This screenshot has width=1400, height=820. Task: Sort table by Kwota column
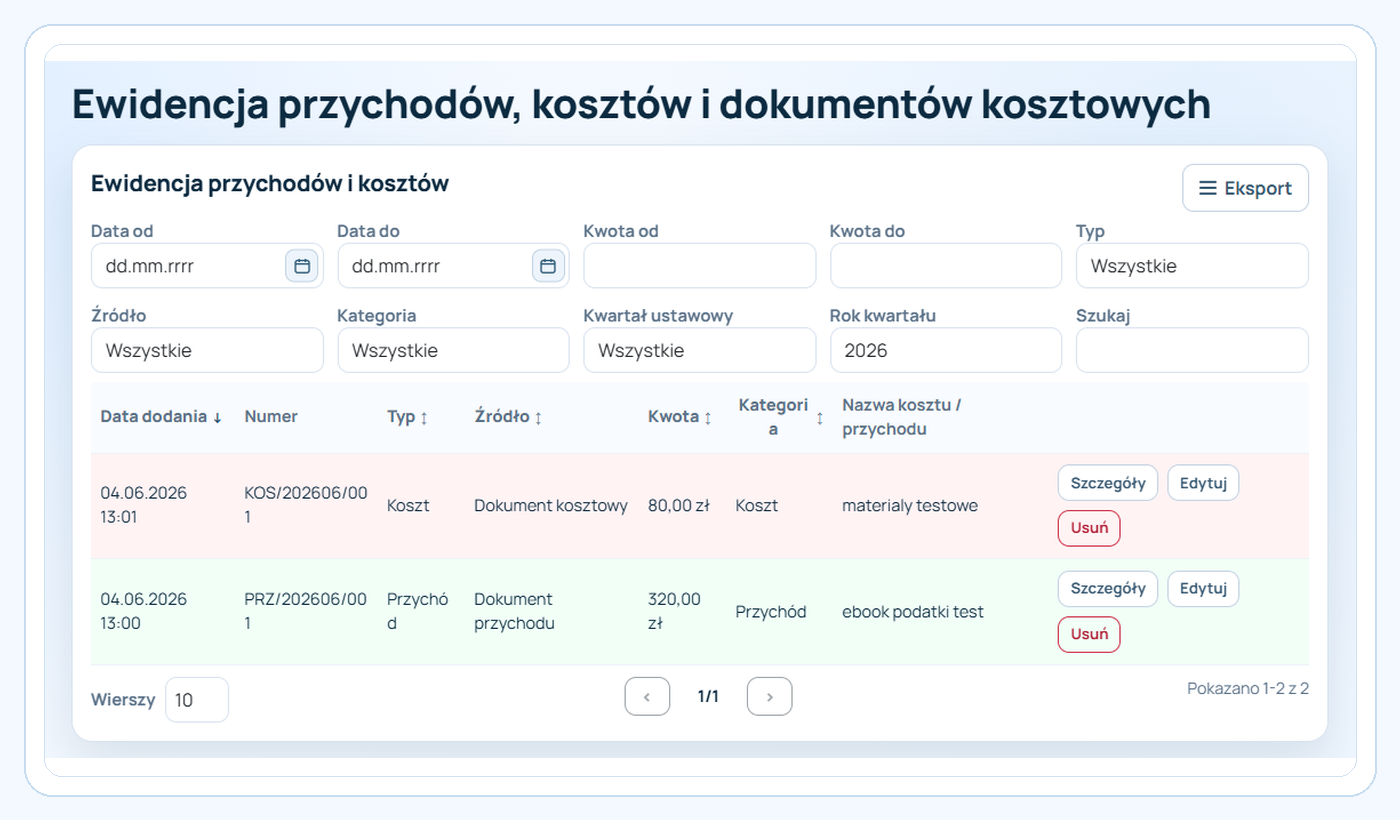click(x=680, y=417)
